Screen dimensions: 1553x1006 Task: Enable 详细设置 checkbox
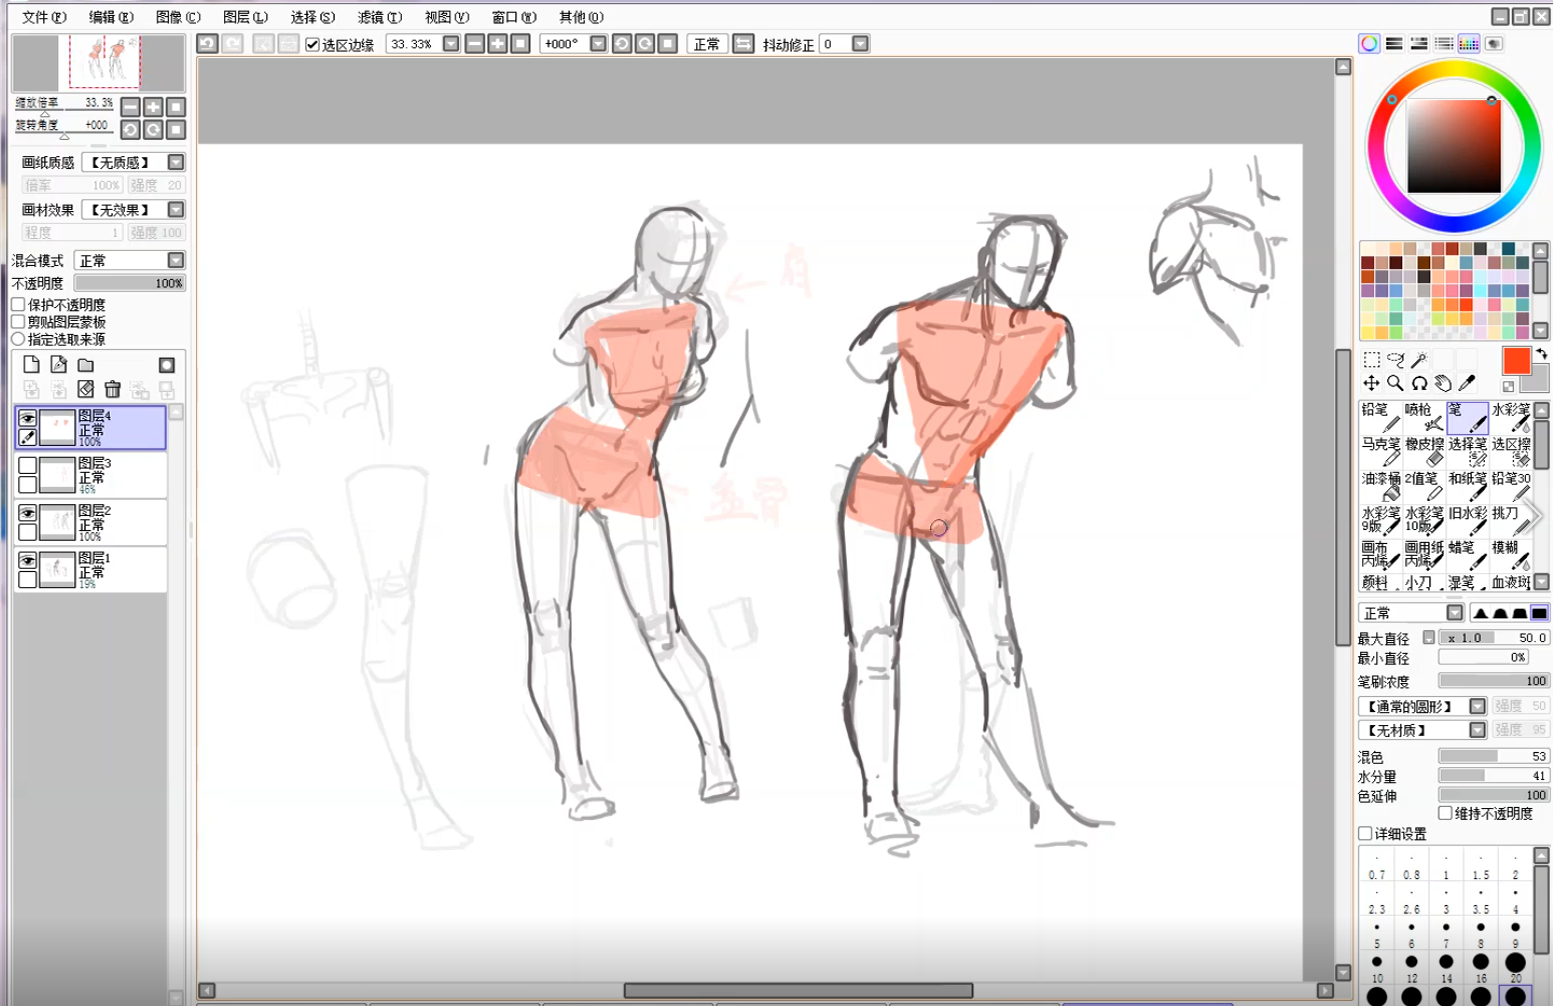(x=1366, y=833)
